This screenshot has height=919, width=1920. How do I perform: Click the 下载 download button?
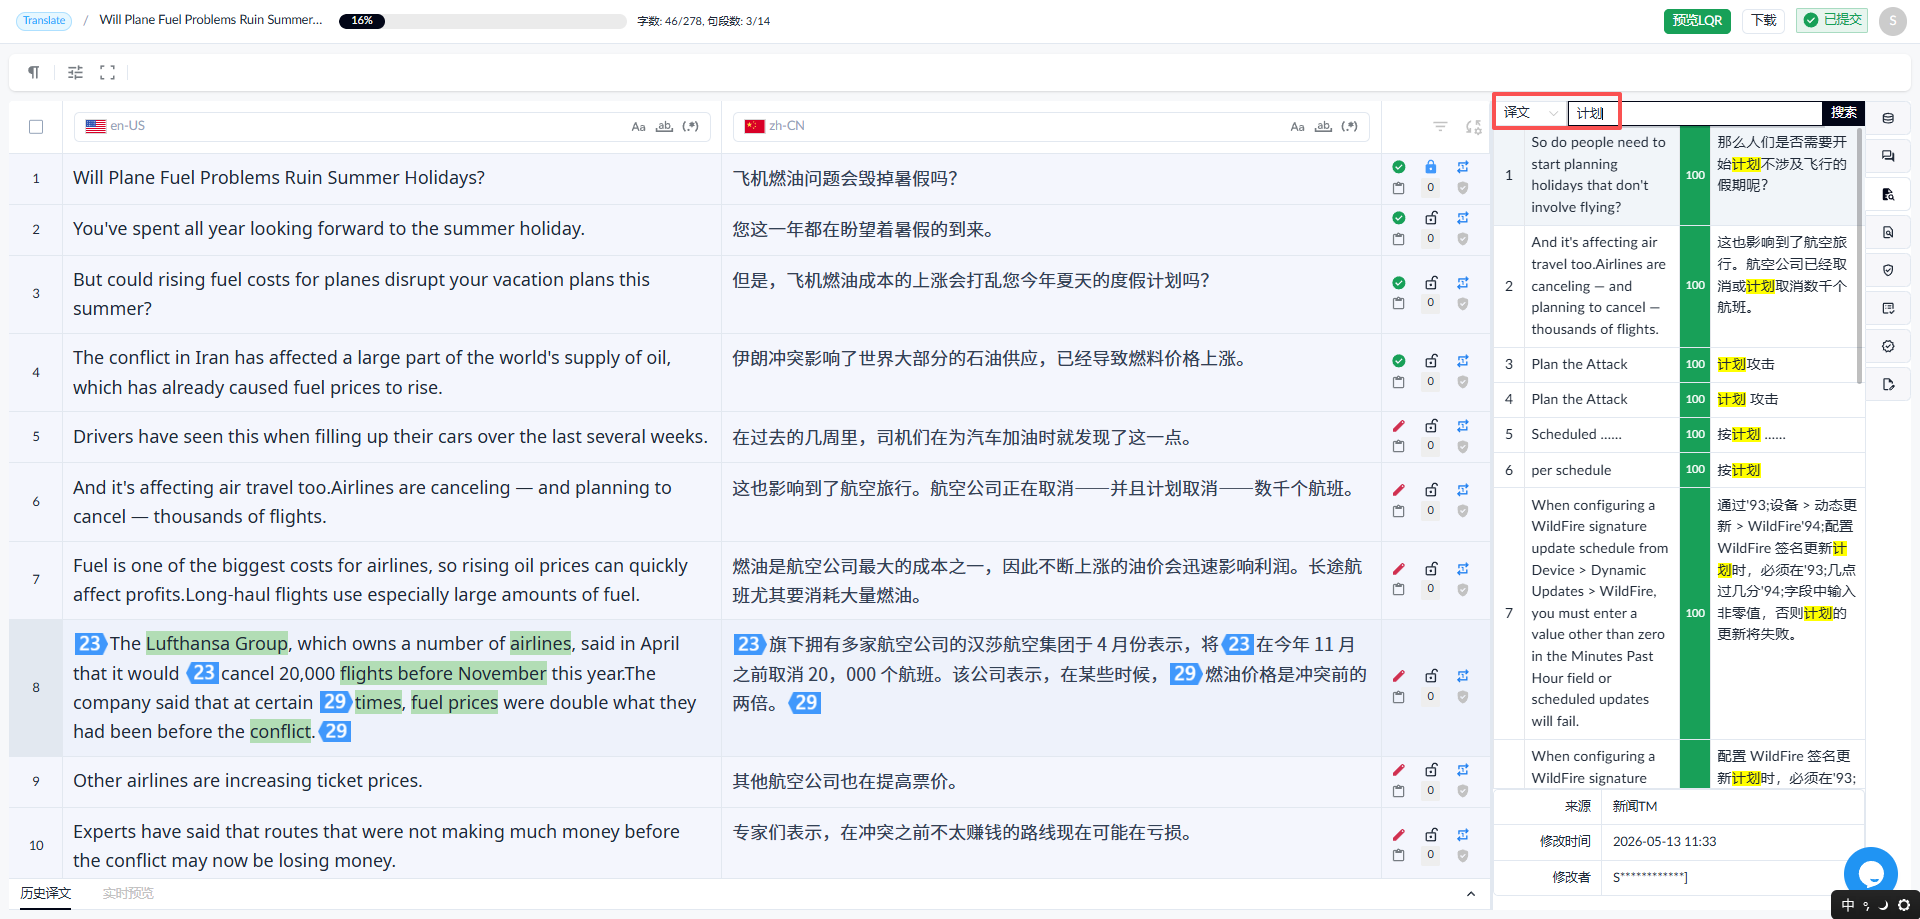pos(1764,20)
